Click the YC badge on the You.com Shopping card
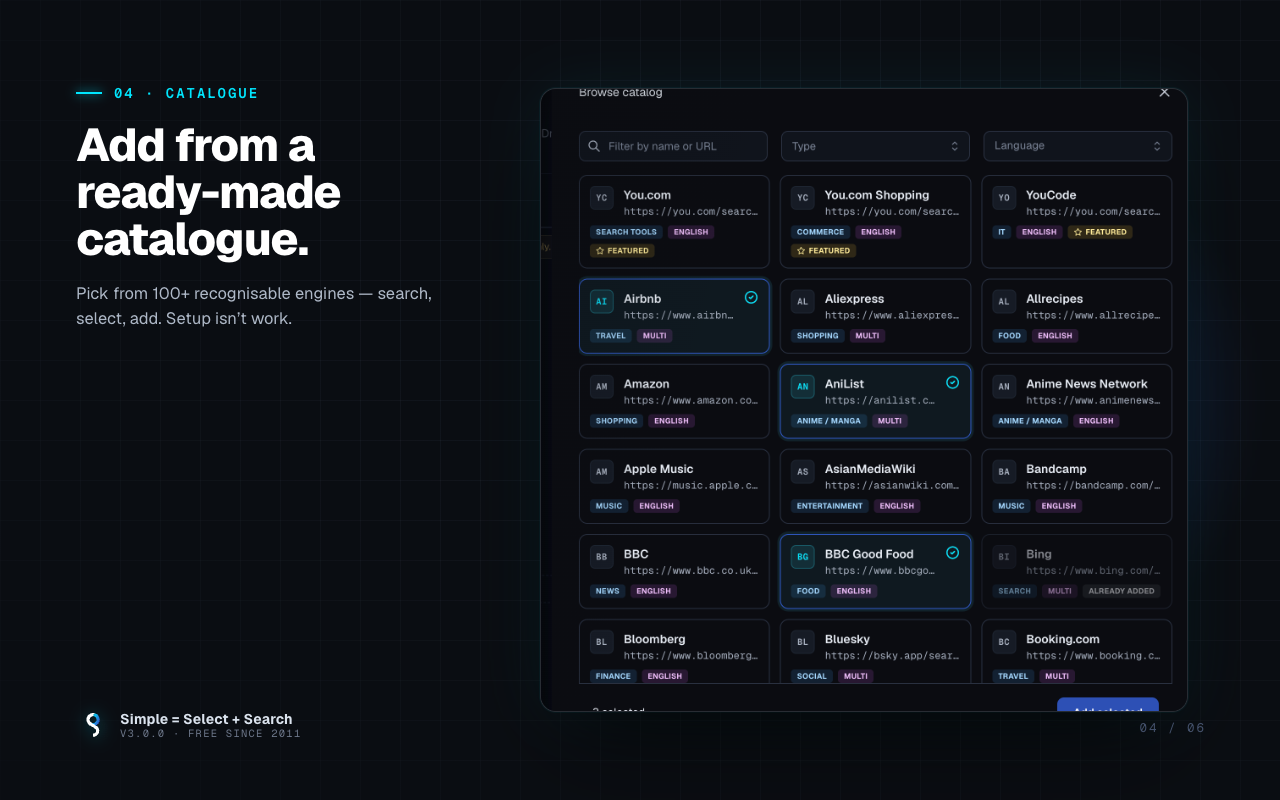1280x800 pixels. [803, 198]
